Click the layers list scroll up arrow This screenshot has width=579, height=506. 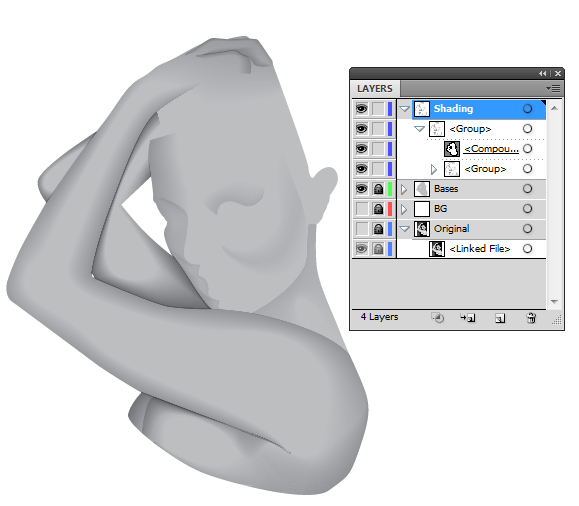click(554, 108)
